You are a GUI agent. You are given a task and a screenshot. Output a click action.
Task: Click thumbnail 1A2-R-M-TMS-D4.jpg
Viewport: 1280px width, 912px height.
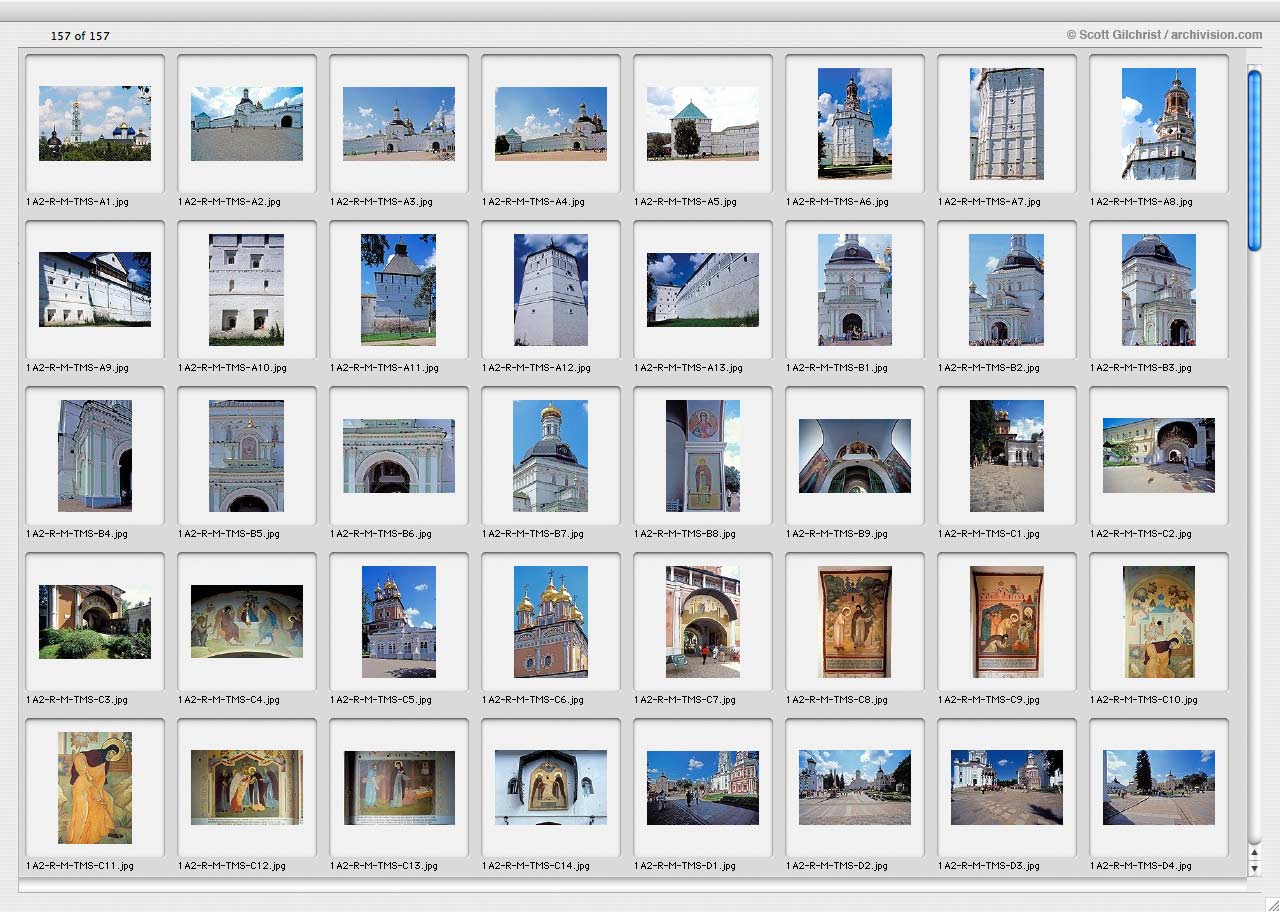pyautogui.click(x=1159, y=788)
